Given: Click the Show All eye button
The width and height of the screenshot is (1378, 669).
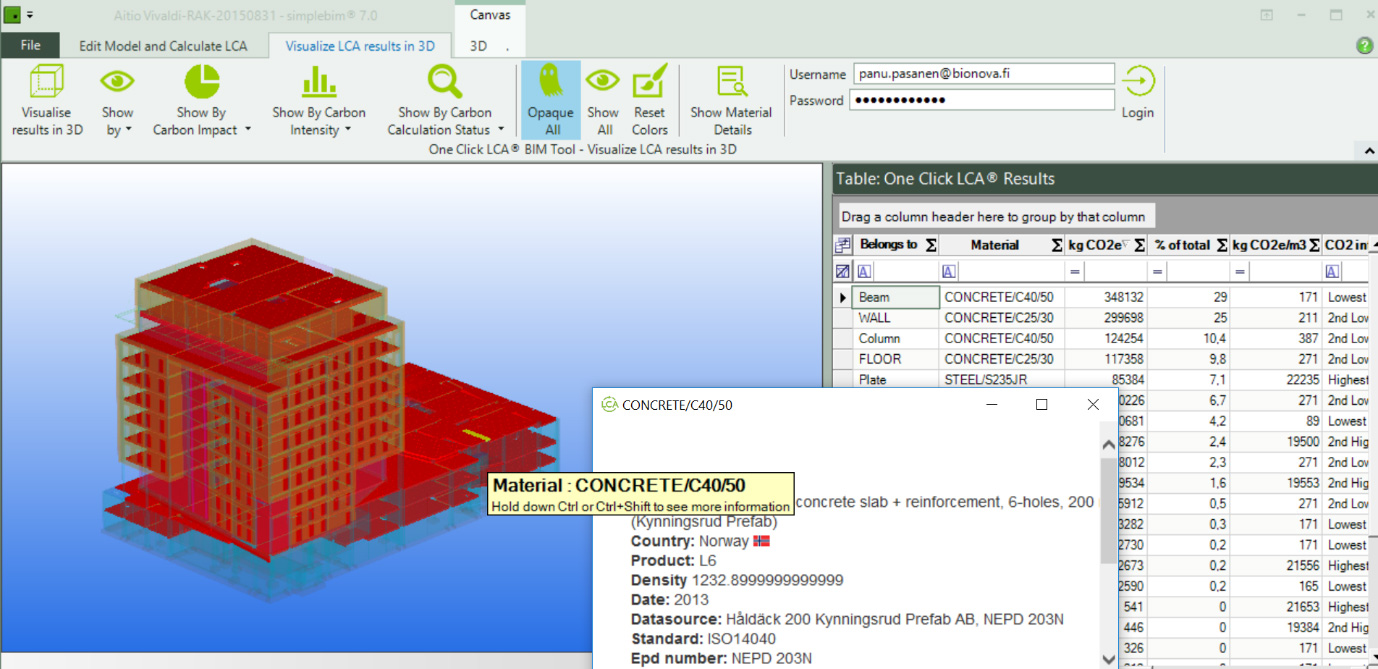Looking at the screenshot, I should coord(603,100).
